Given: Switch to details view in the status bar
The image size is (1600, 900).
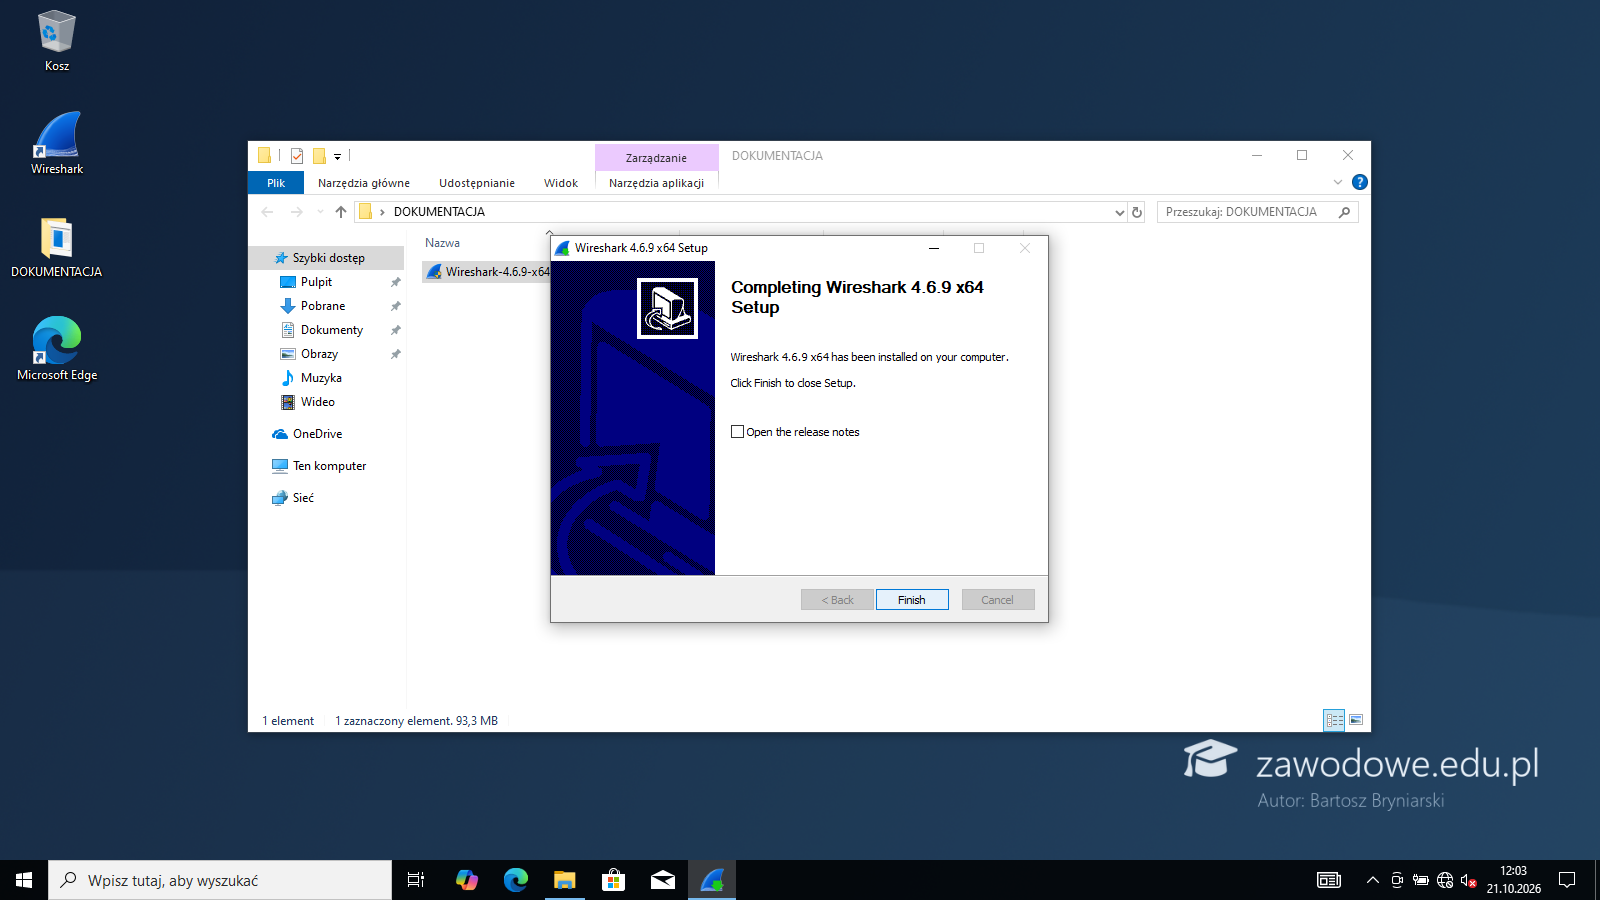Looking at the screenshot, I should [x=1334, y=720].
